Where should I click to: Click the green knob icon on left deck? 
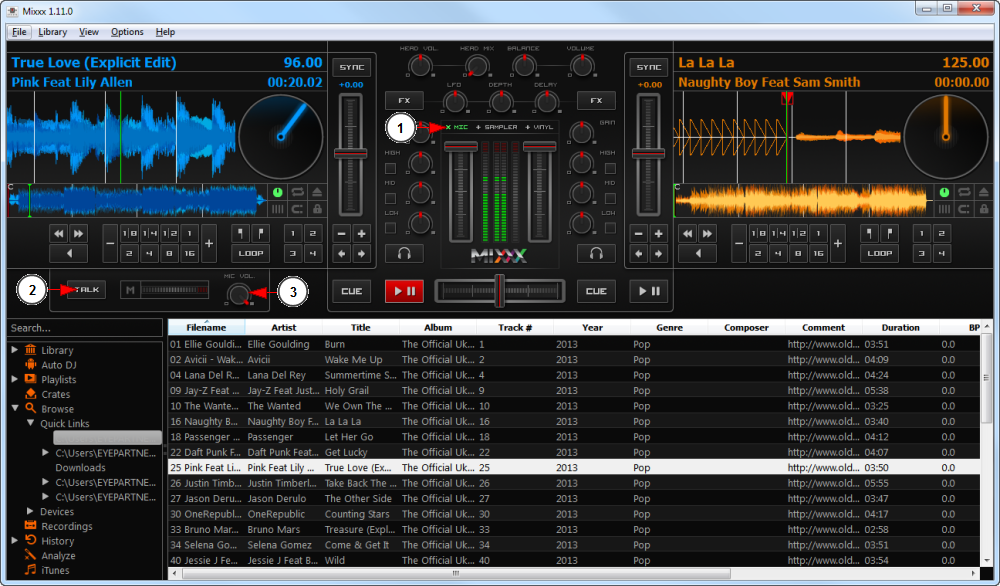[x=277, y=192]
